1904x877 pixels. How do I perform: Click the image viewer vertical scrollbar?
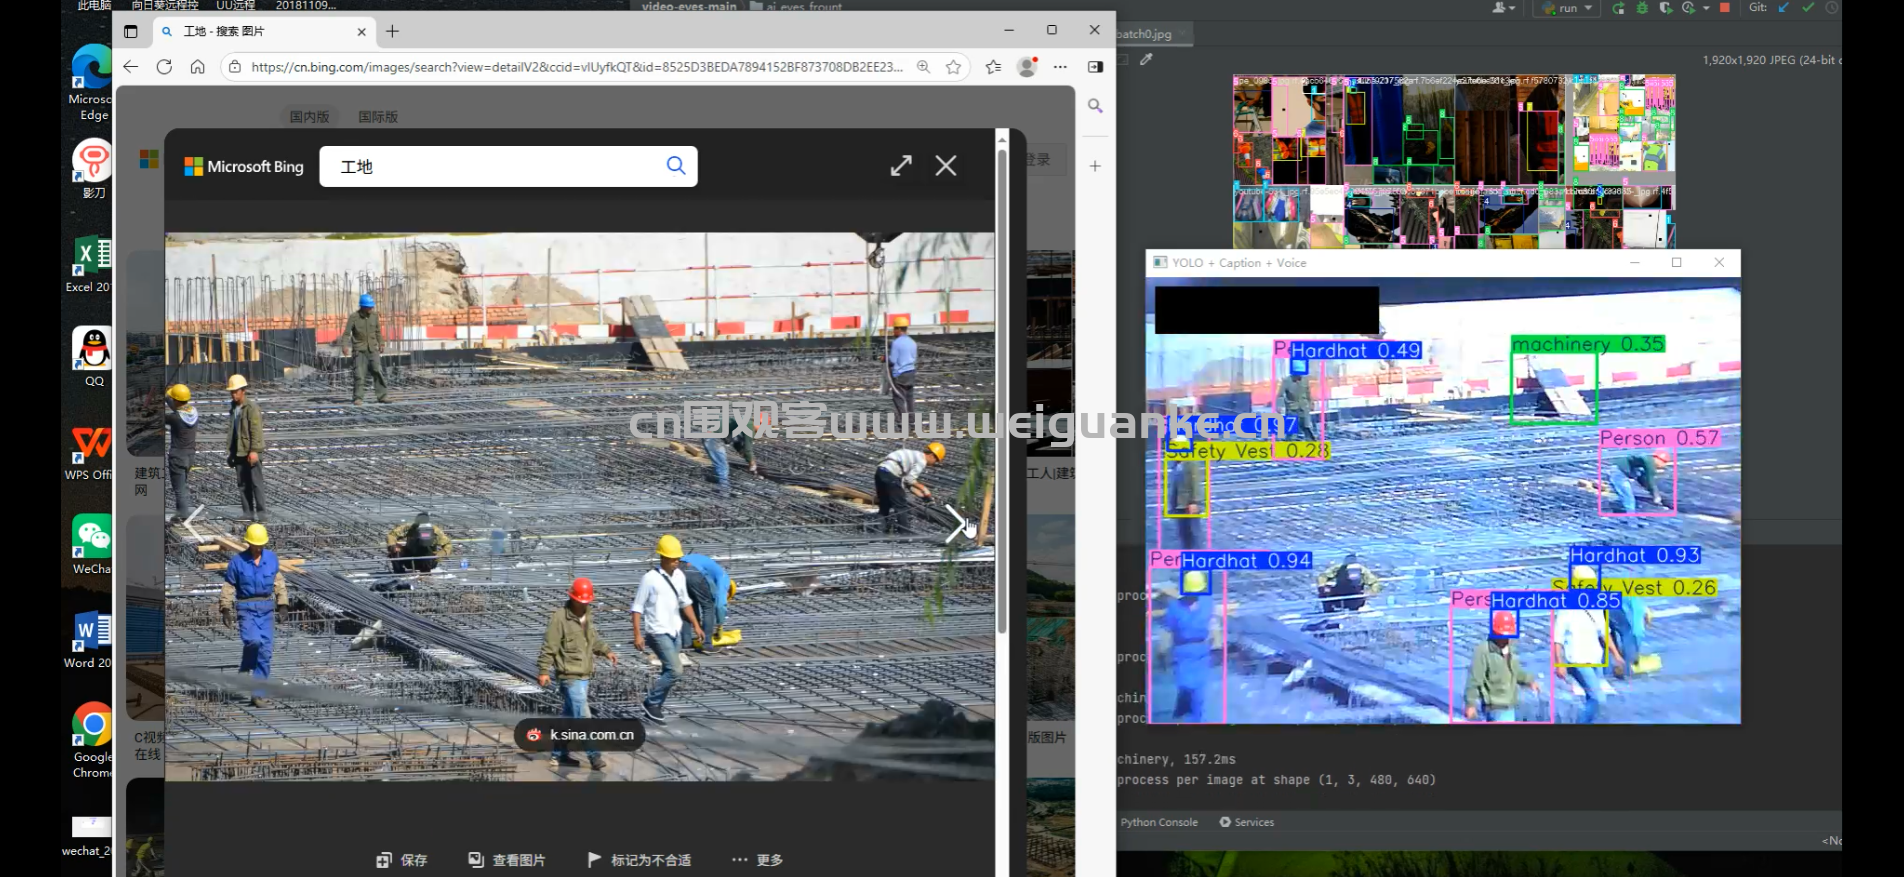click(1002, 390)
